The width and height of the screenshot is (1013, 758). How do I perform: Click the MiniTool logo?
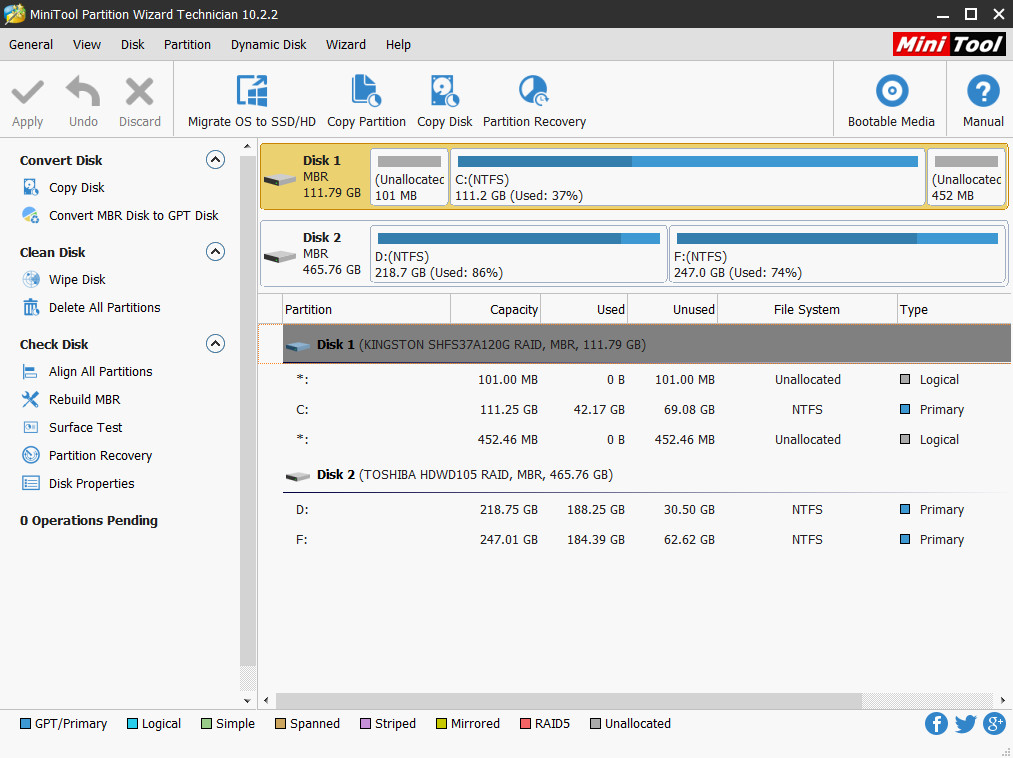949,44
